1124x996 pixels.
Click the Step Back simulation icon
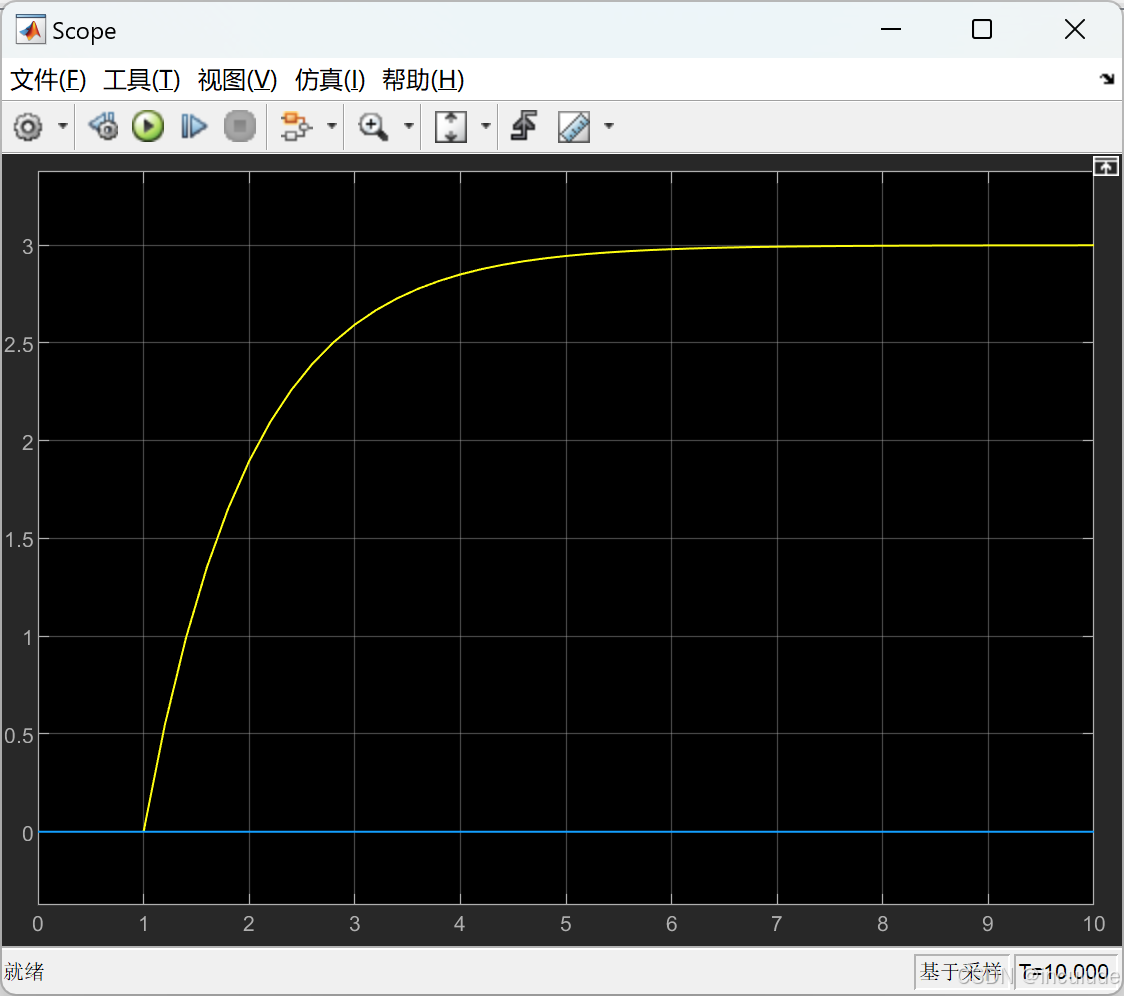[x=104, y=127]
